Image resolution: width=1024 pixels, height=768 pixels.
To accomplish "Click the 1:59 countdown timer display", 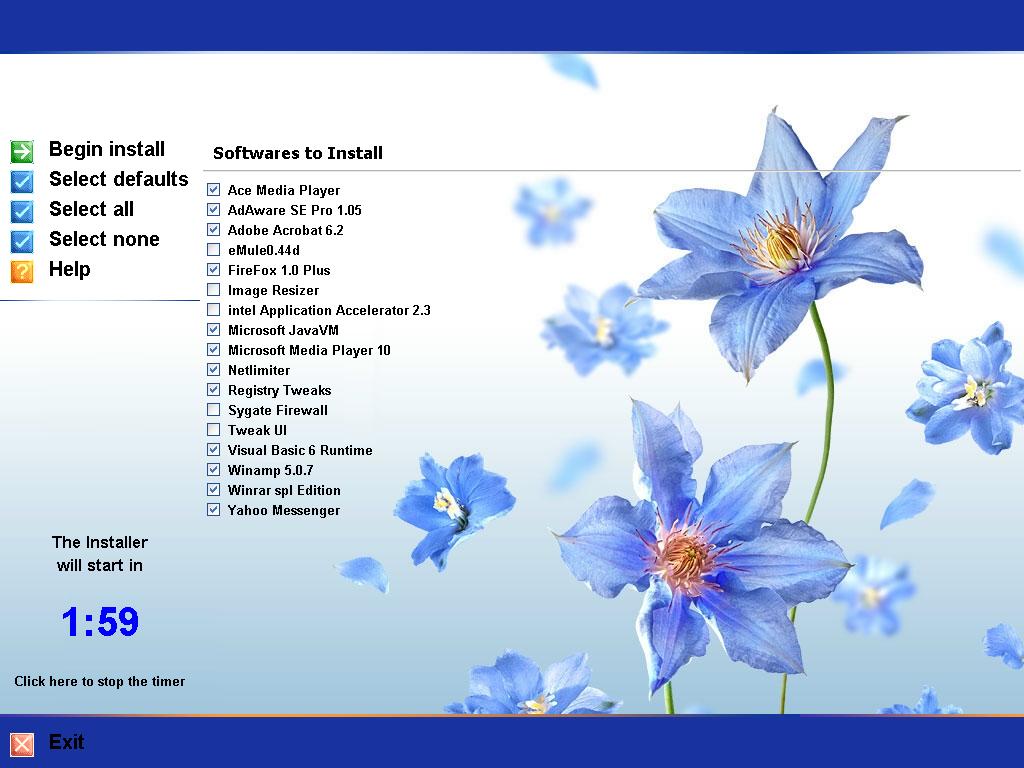I will coord(100,621).
